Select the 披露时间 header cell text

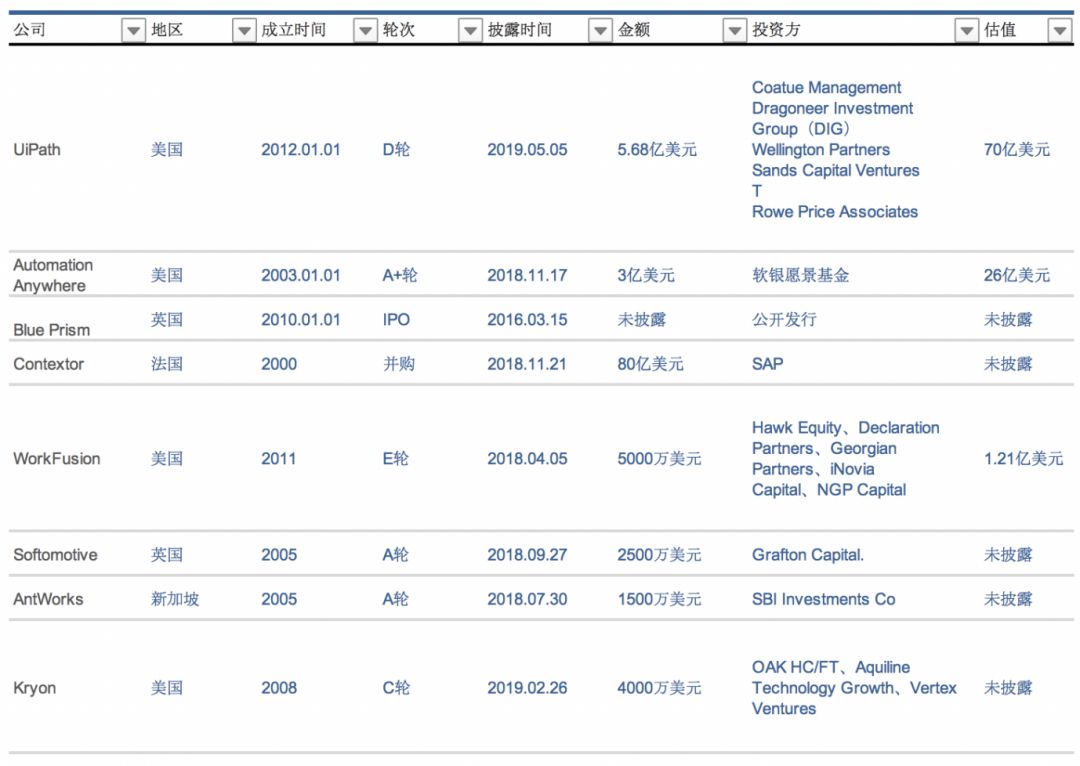coord(520,30)
